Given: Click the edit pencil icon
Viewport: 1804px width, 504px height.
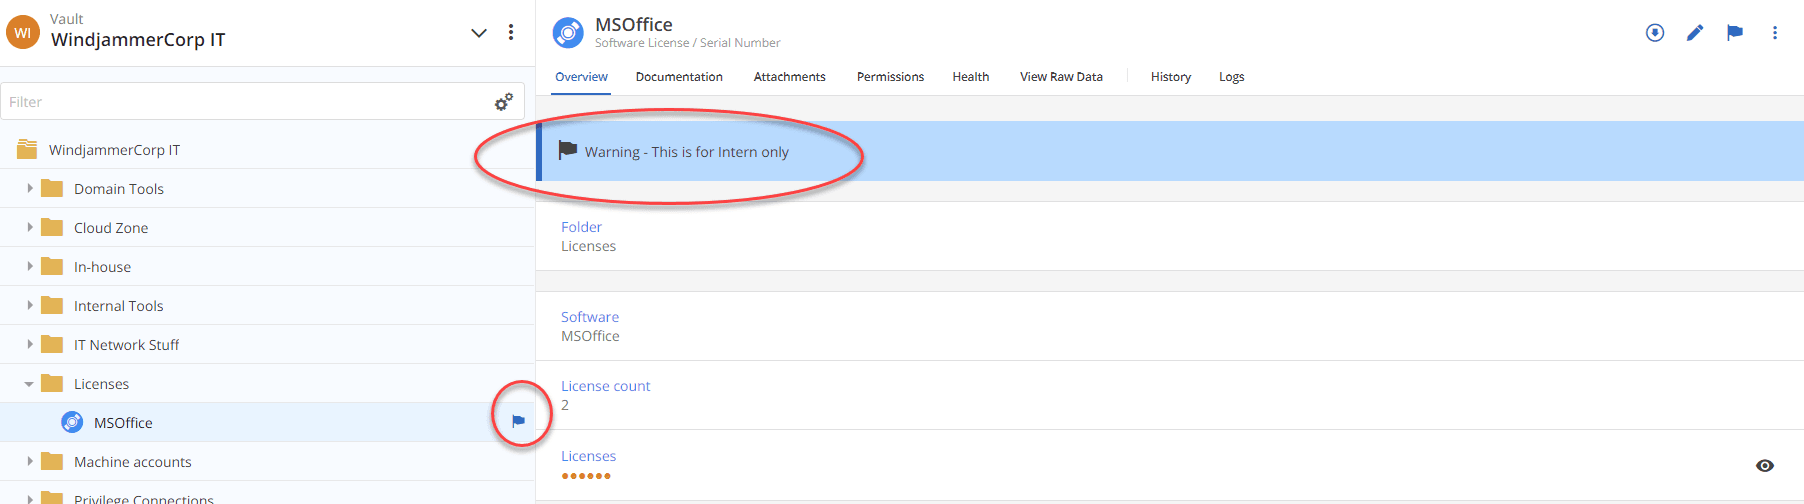Looking at the screenshot, I should click(x=1695, y=33).
